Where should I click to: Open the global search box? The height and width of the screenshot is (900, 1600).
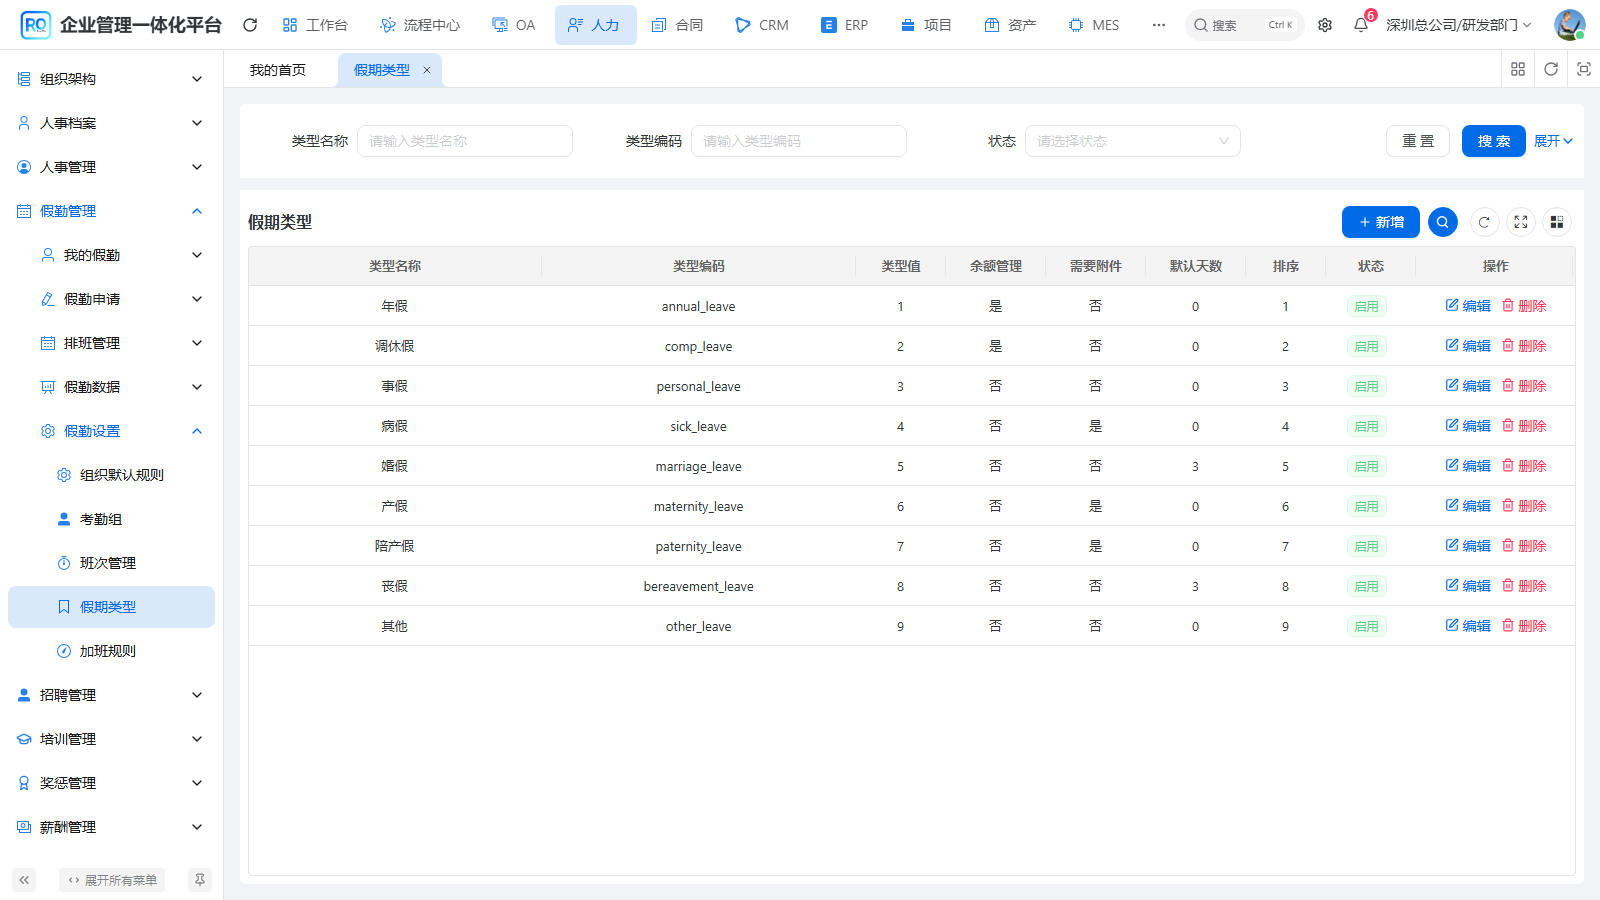pos(1245,25)
